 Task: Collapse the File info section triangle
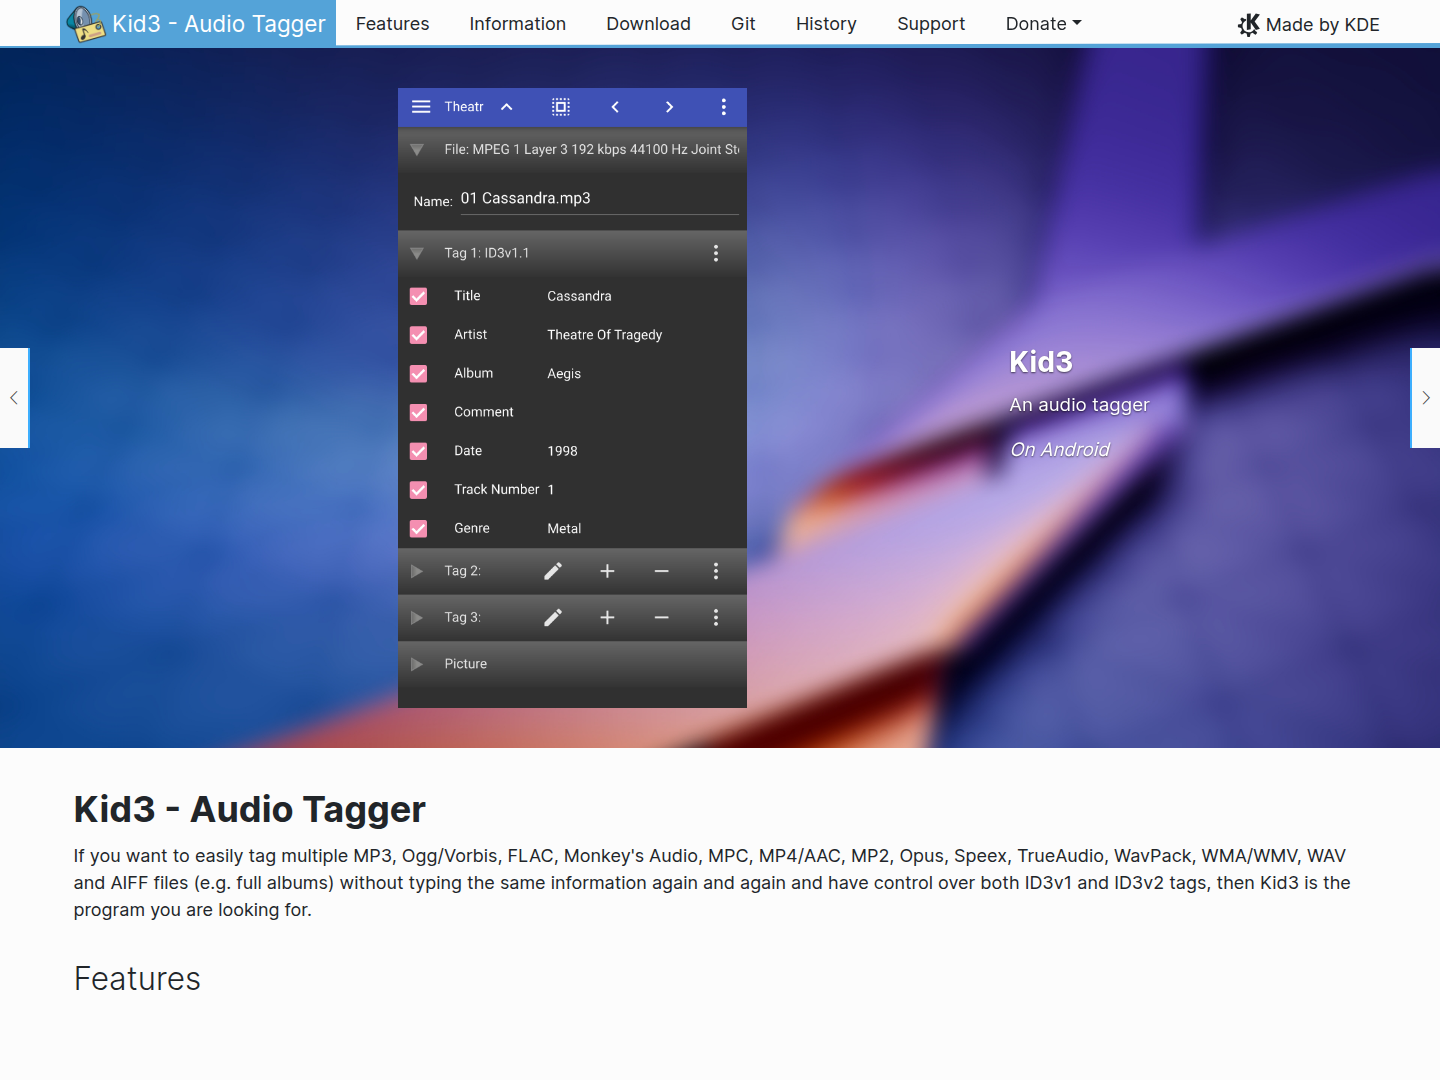click(417, 150)
